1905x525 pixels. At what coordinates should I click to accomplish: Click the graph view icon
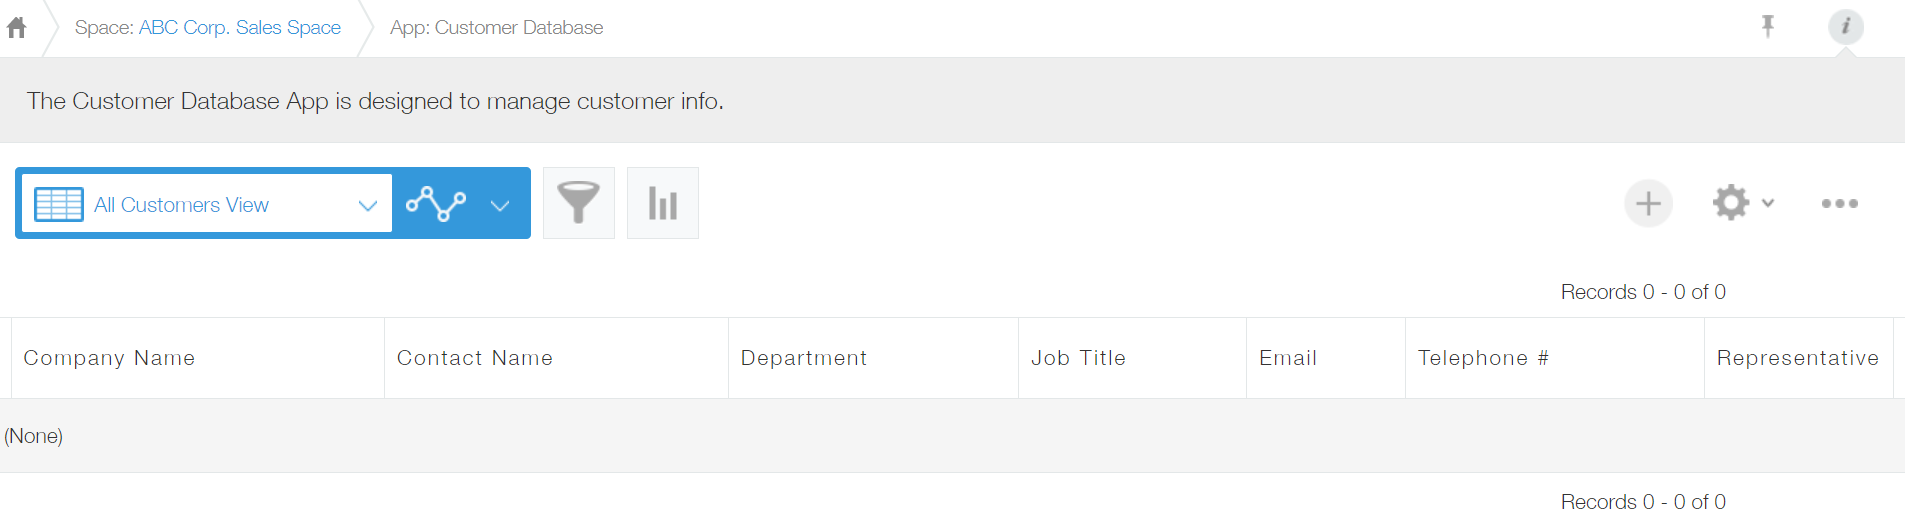[x=436, y=204]
